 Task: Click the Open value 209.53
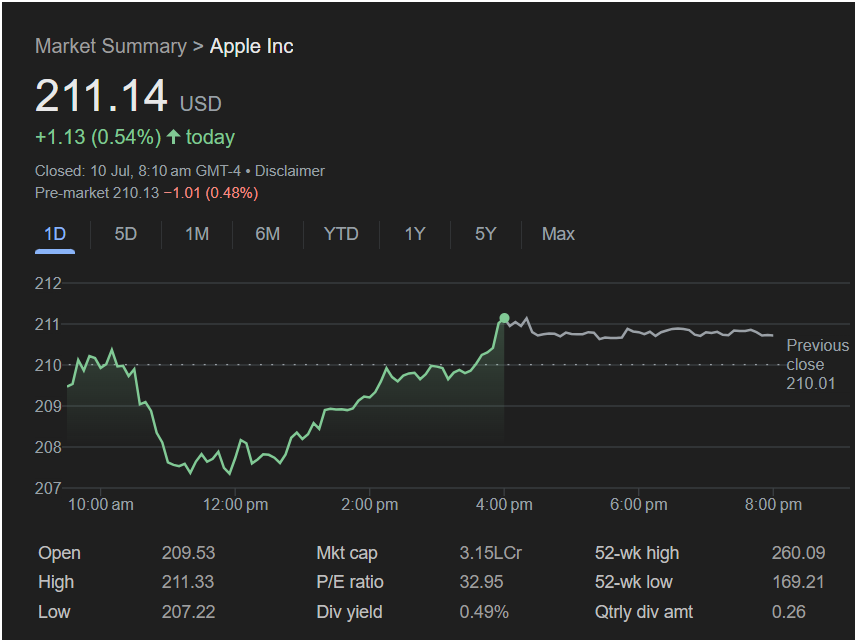point(188,553)
